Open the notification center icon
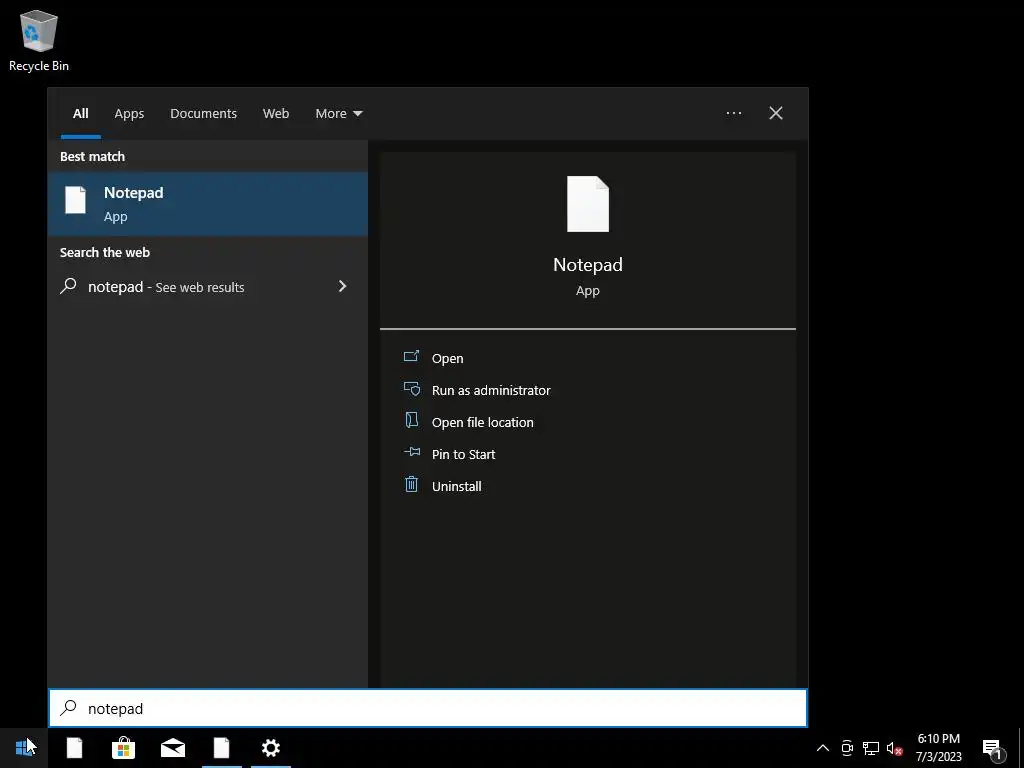This screenshot has width=1024, height=768. point(993,749)
